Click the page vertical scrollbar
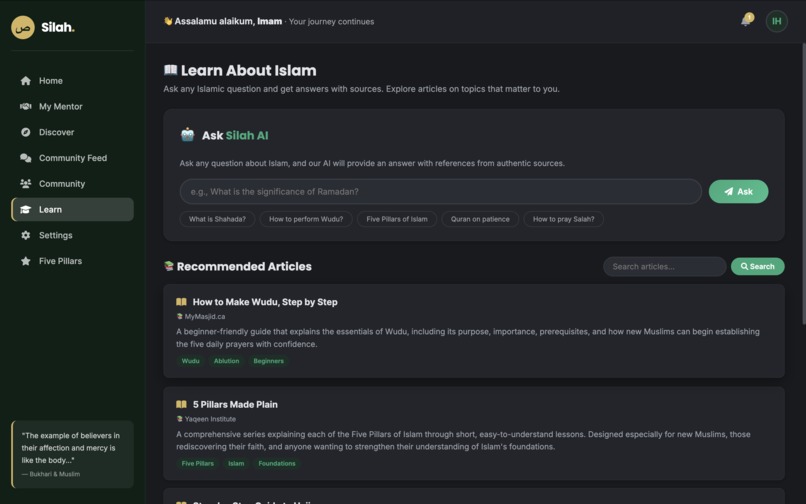Viewport: 806px width, 504px height. click(x=803, y=184)
